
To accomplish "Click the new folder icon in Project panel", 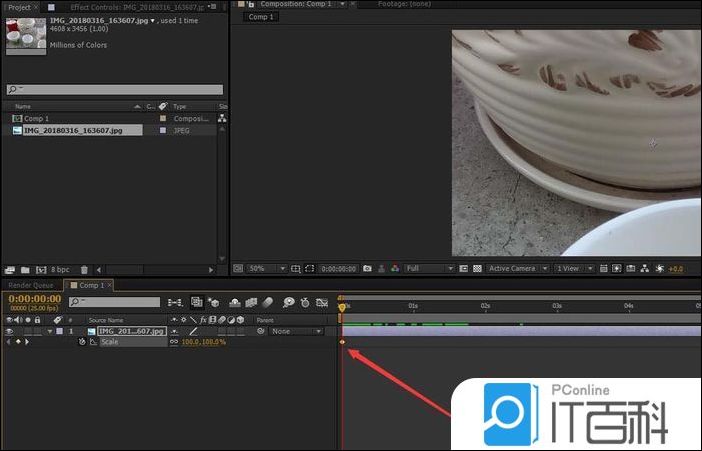I will coord(24,269).
